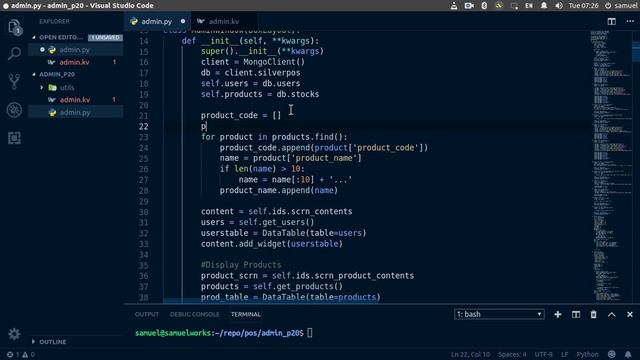The height and width of the screenshot is (360, 640).
Task: Open admin.py in ADMIN_P20 folder
Action: click(76, 112)
